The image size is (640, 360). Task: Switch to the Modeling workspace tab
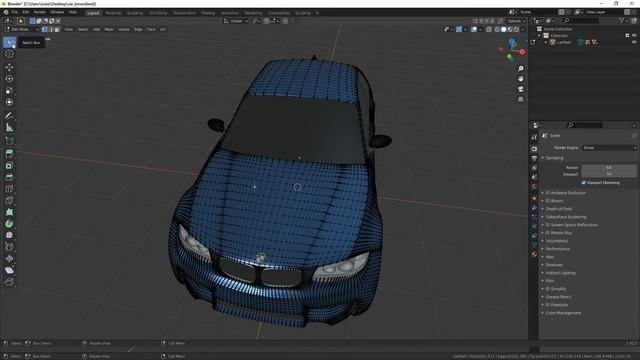pos(113,13)
